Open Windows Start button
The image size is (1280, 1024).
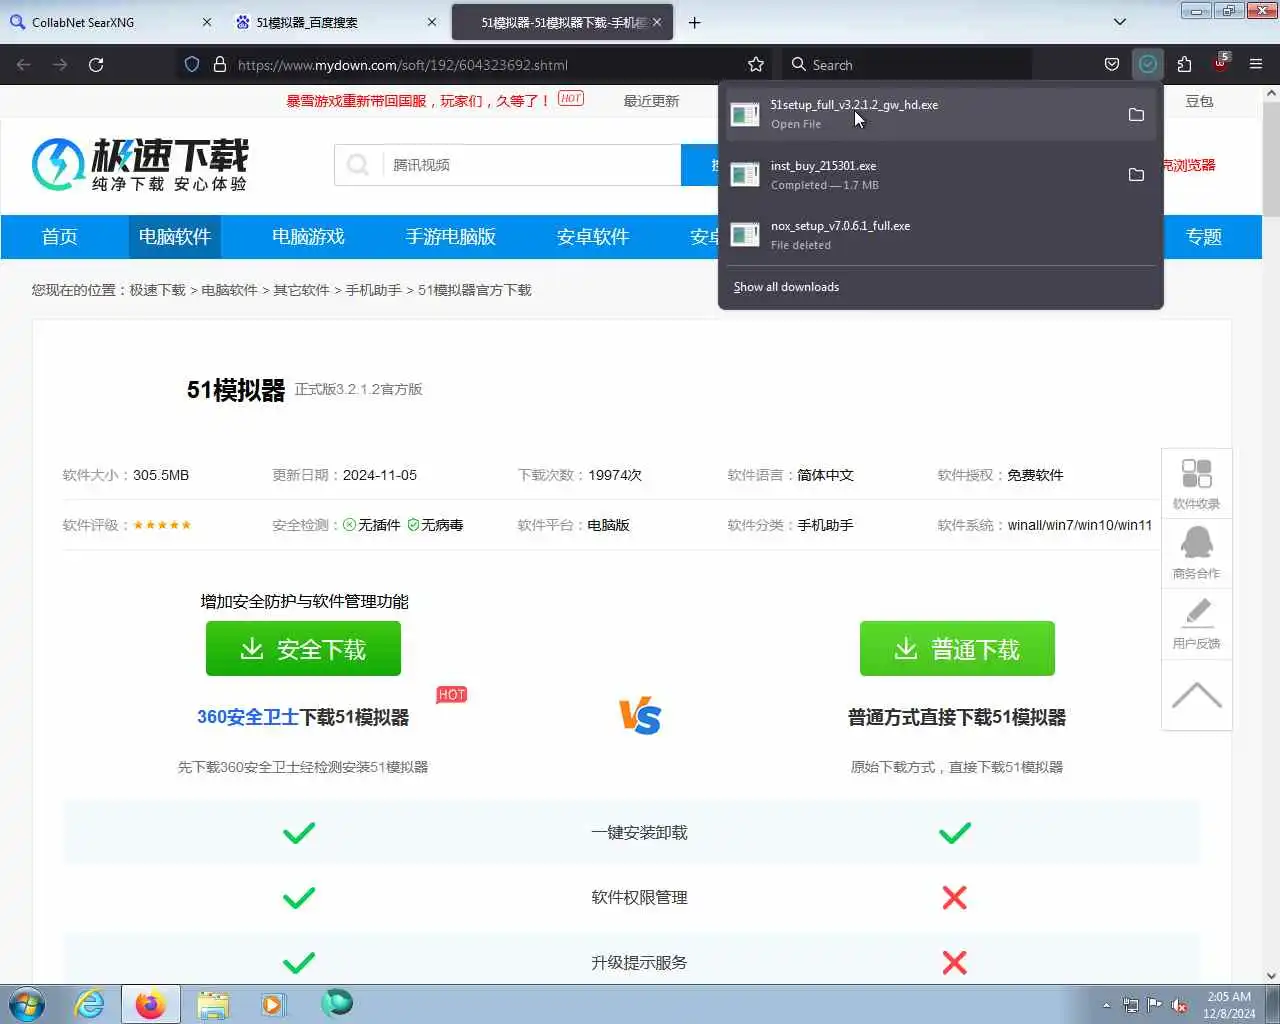(x=27, y=1004)
